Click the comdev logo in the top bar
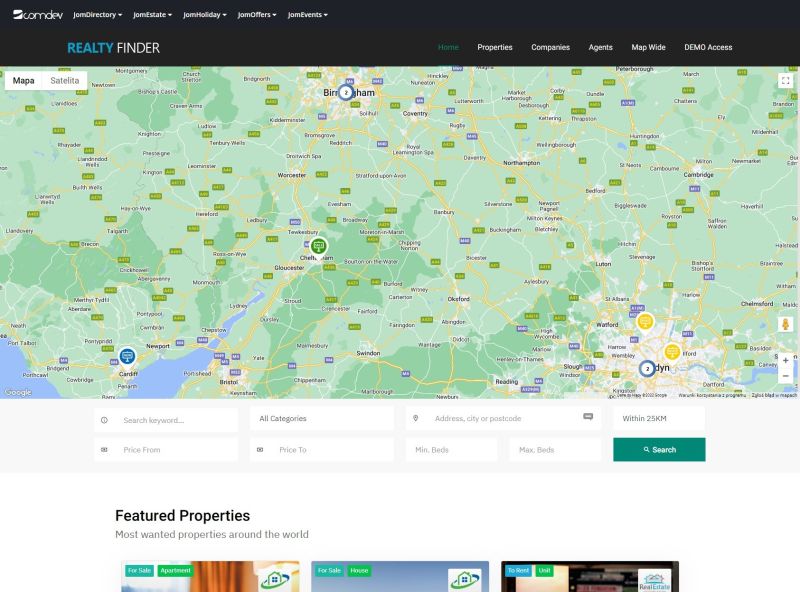 [36, 14]
